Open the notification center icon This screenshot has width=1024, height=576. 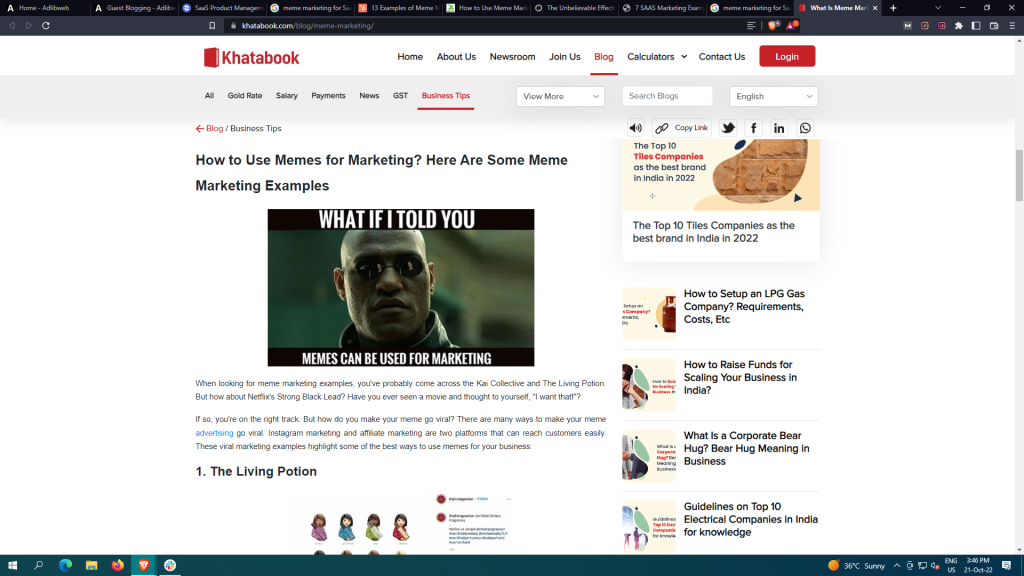click(x=1006, y=565)
